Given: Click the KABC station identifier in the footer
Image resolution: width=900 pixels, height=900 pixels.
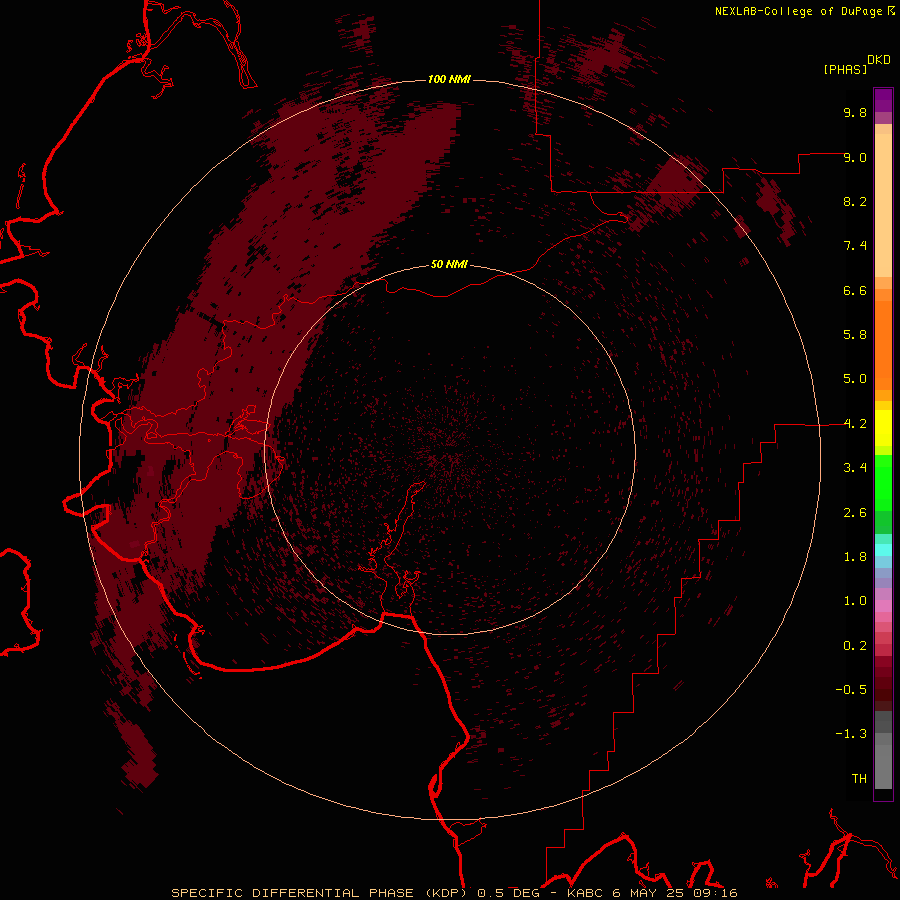Looking at the screenshot, I should (x=584, y=893).
